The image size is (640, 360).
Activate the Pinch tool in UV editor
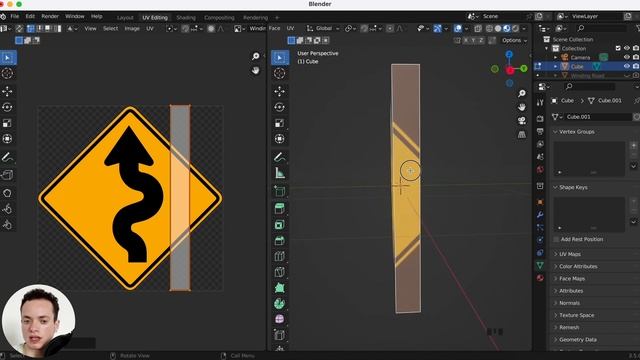[x=7, y=224]
